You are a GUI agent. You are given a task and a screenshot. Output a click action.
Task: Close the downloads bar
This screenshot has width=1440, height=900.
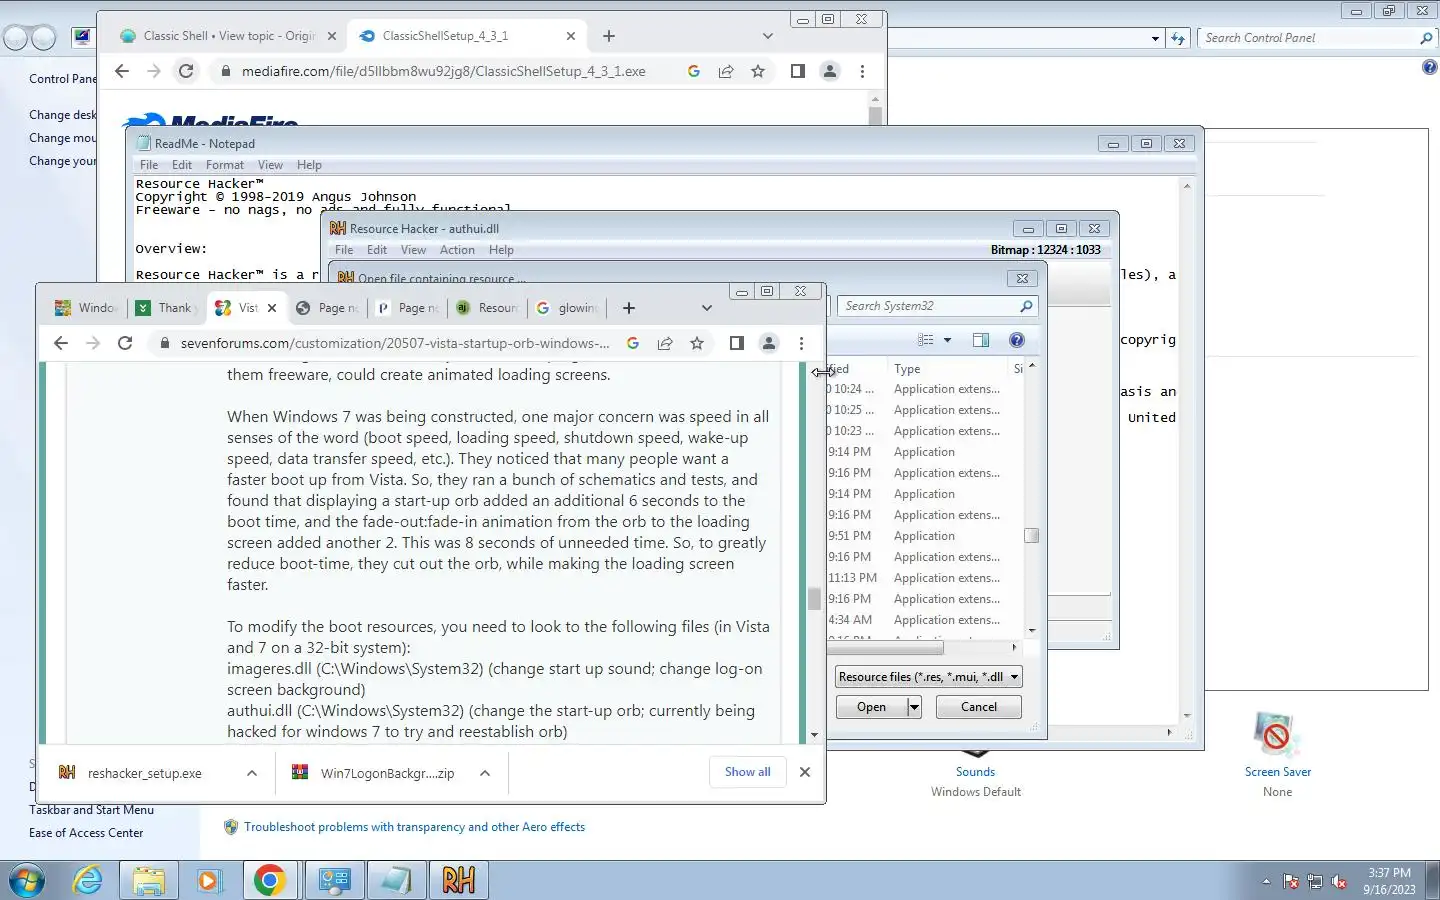click(x=805, y=772)
